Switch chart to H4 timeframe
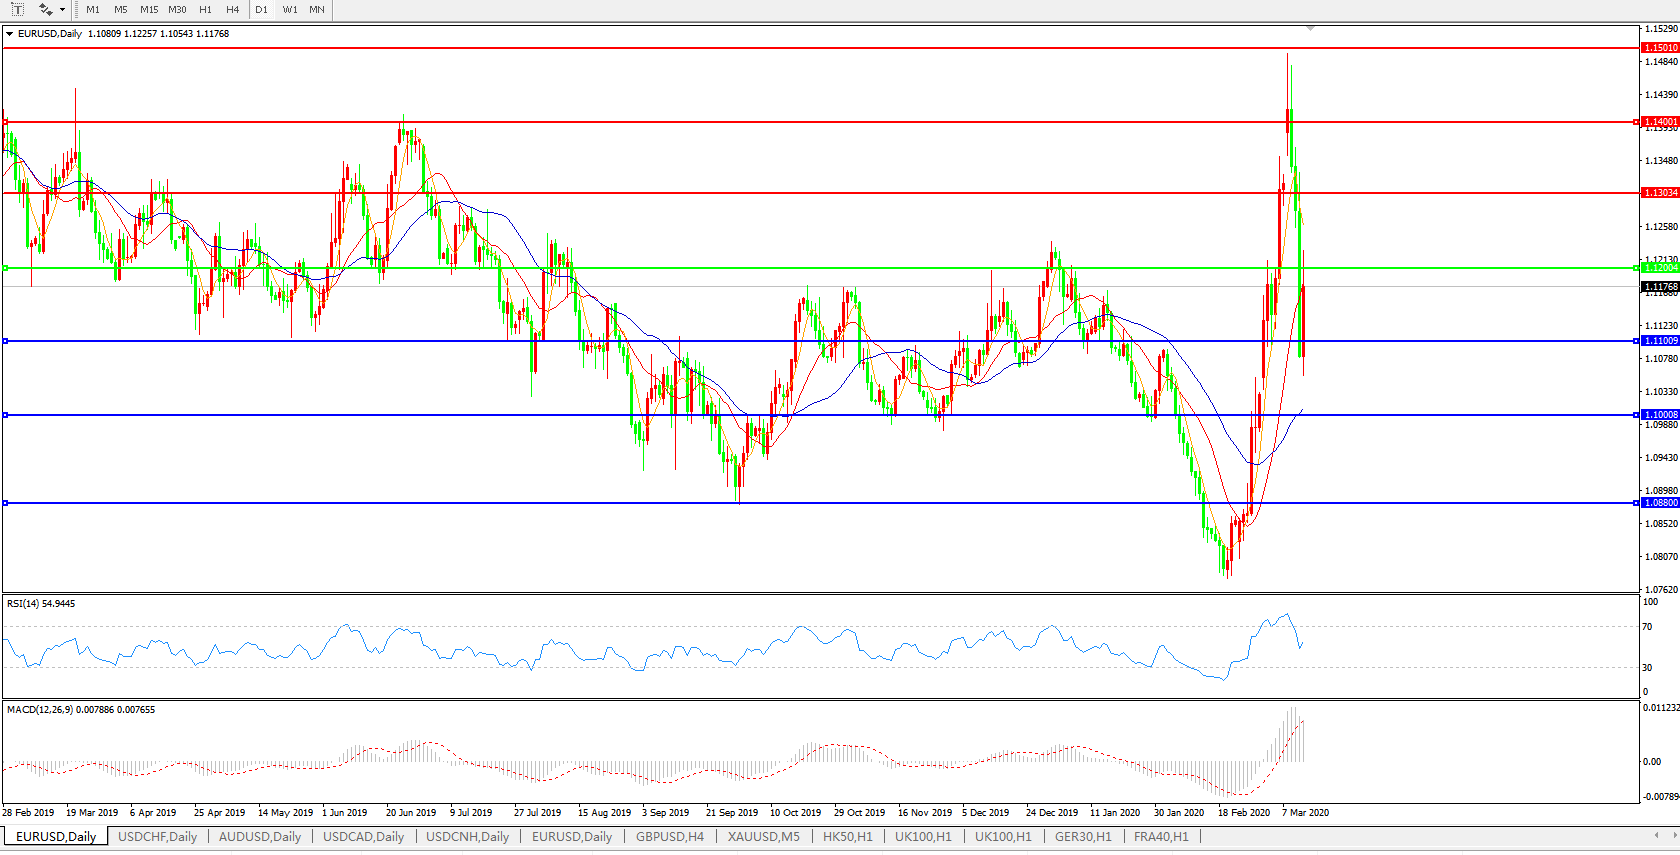 (232, 10)
